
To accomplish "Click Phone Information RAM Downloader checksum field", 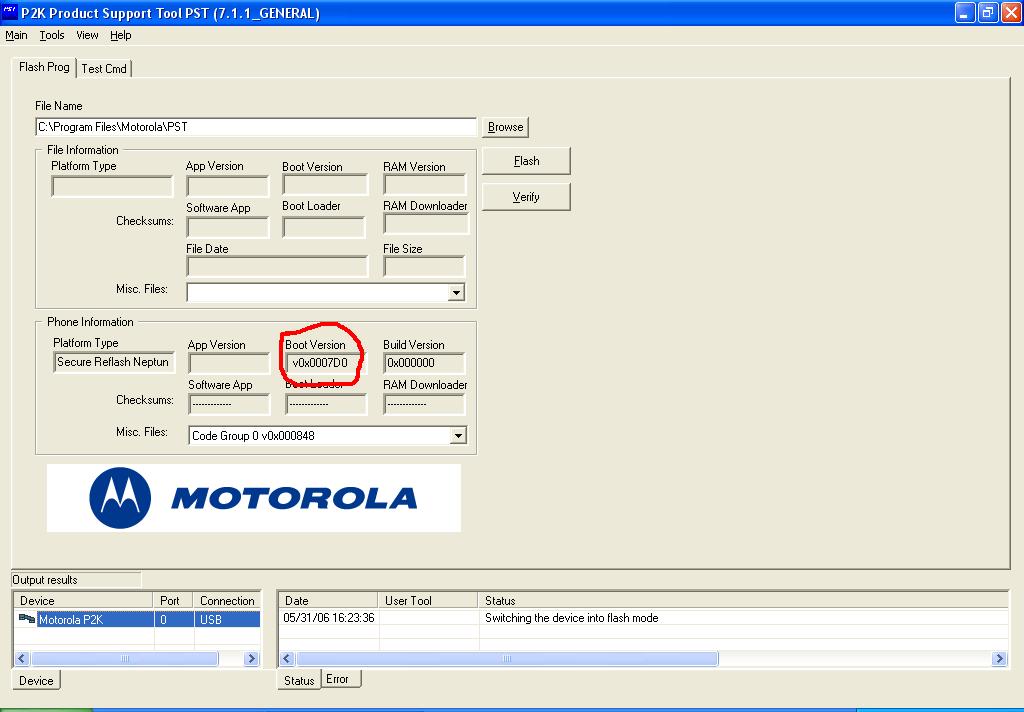I will click(x=424, y=404).
